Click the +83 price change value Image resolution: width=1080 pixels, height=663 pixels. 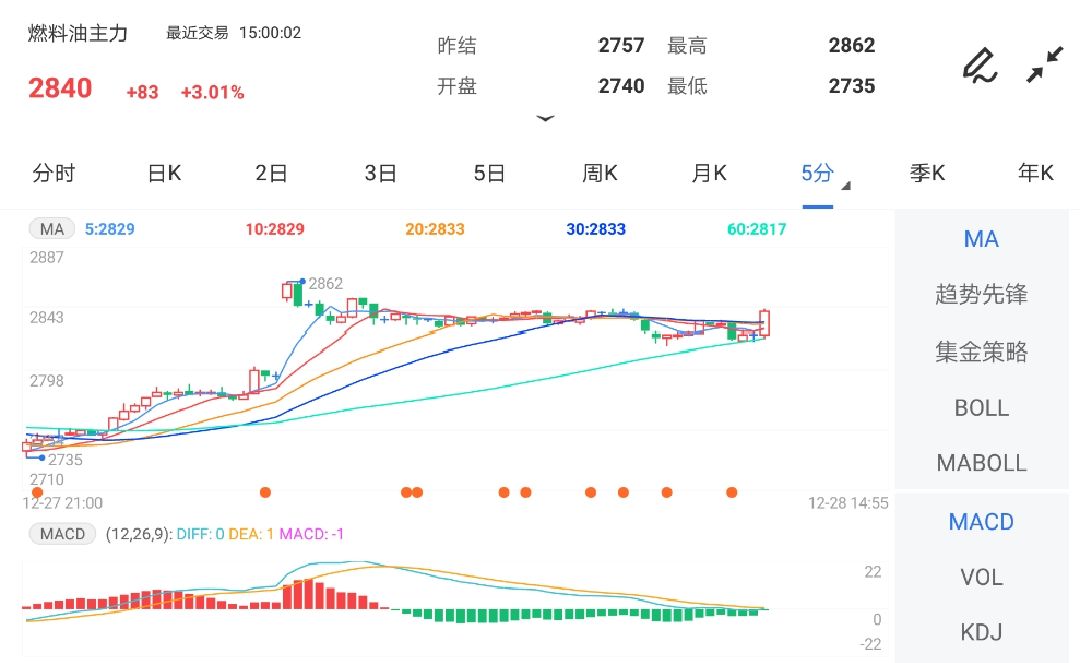coord(143,92)
